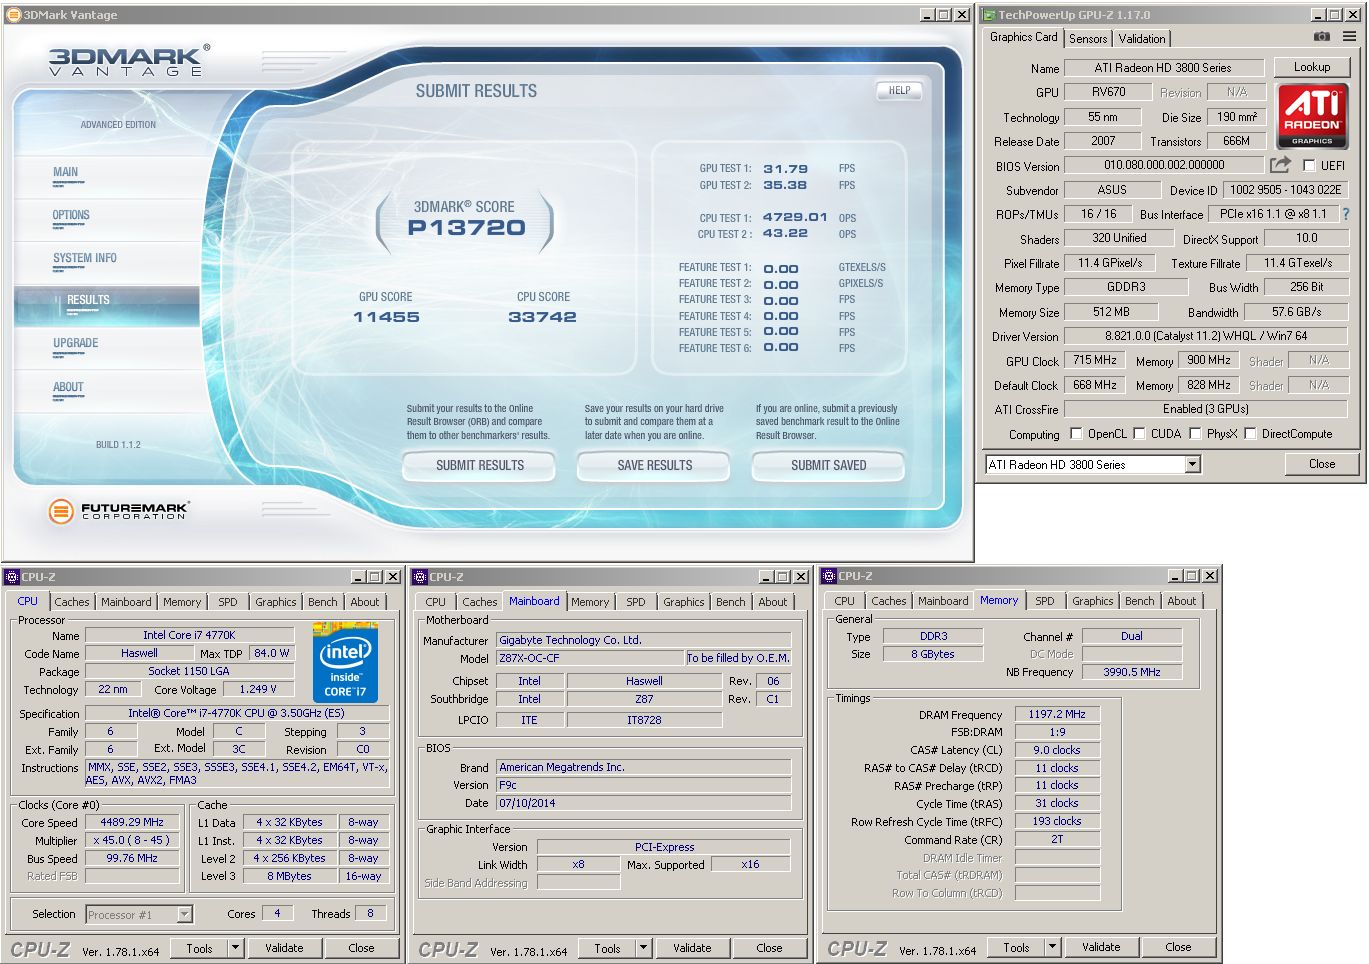This screenshot has height=964, width=1369.
Task: Click the ATI CrossFire Enabled (3 GPUs) field
Action: click(1206, 409)
